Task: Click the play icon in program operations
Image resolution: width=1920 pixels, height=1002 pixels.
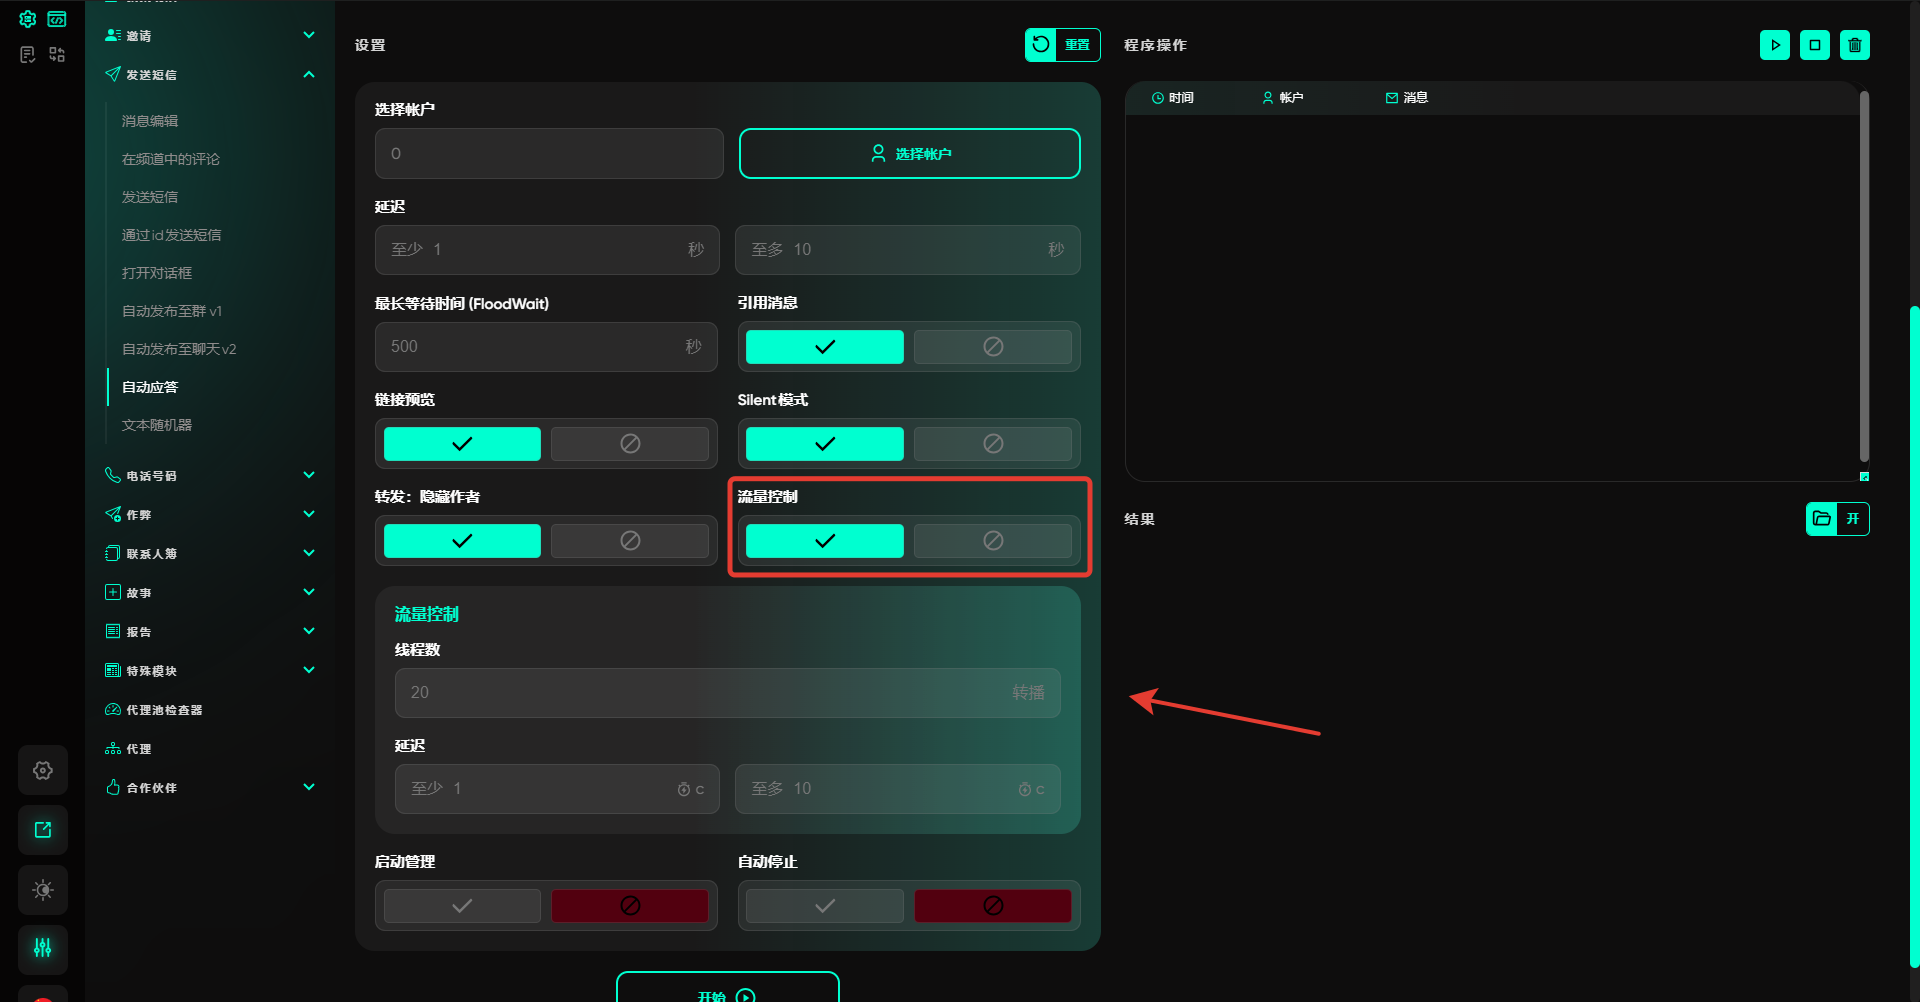Action: tap(1775, 45)
